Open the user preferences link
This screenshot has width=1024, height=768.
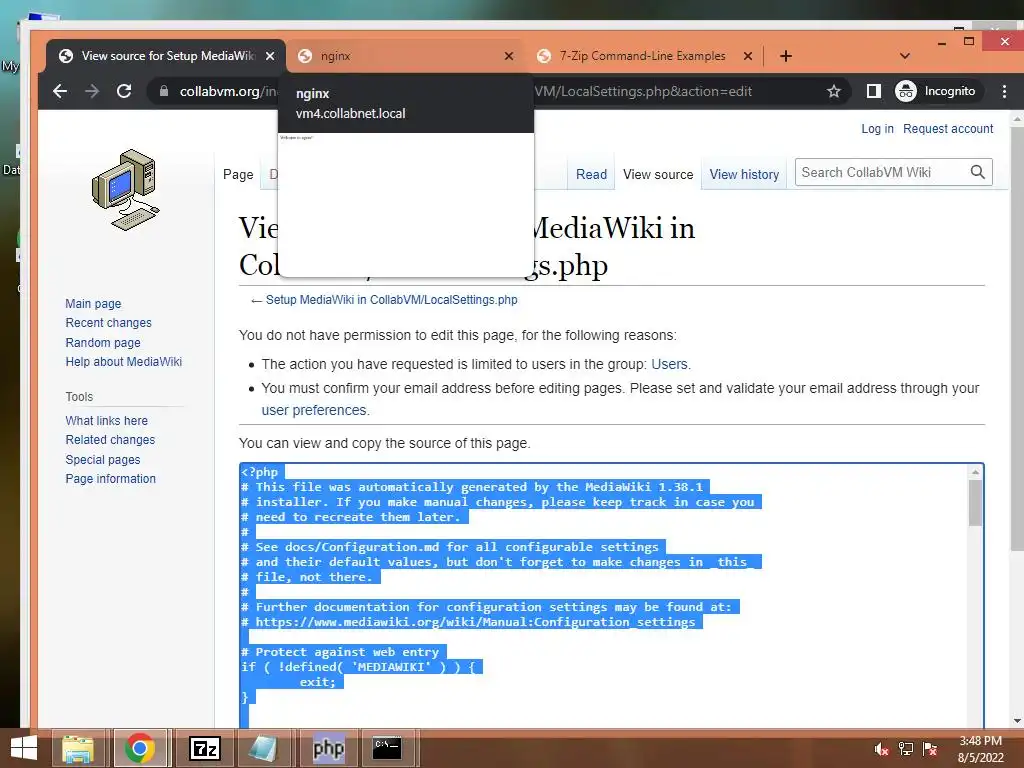pos(314,410)
